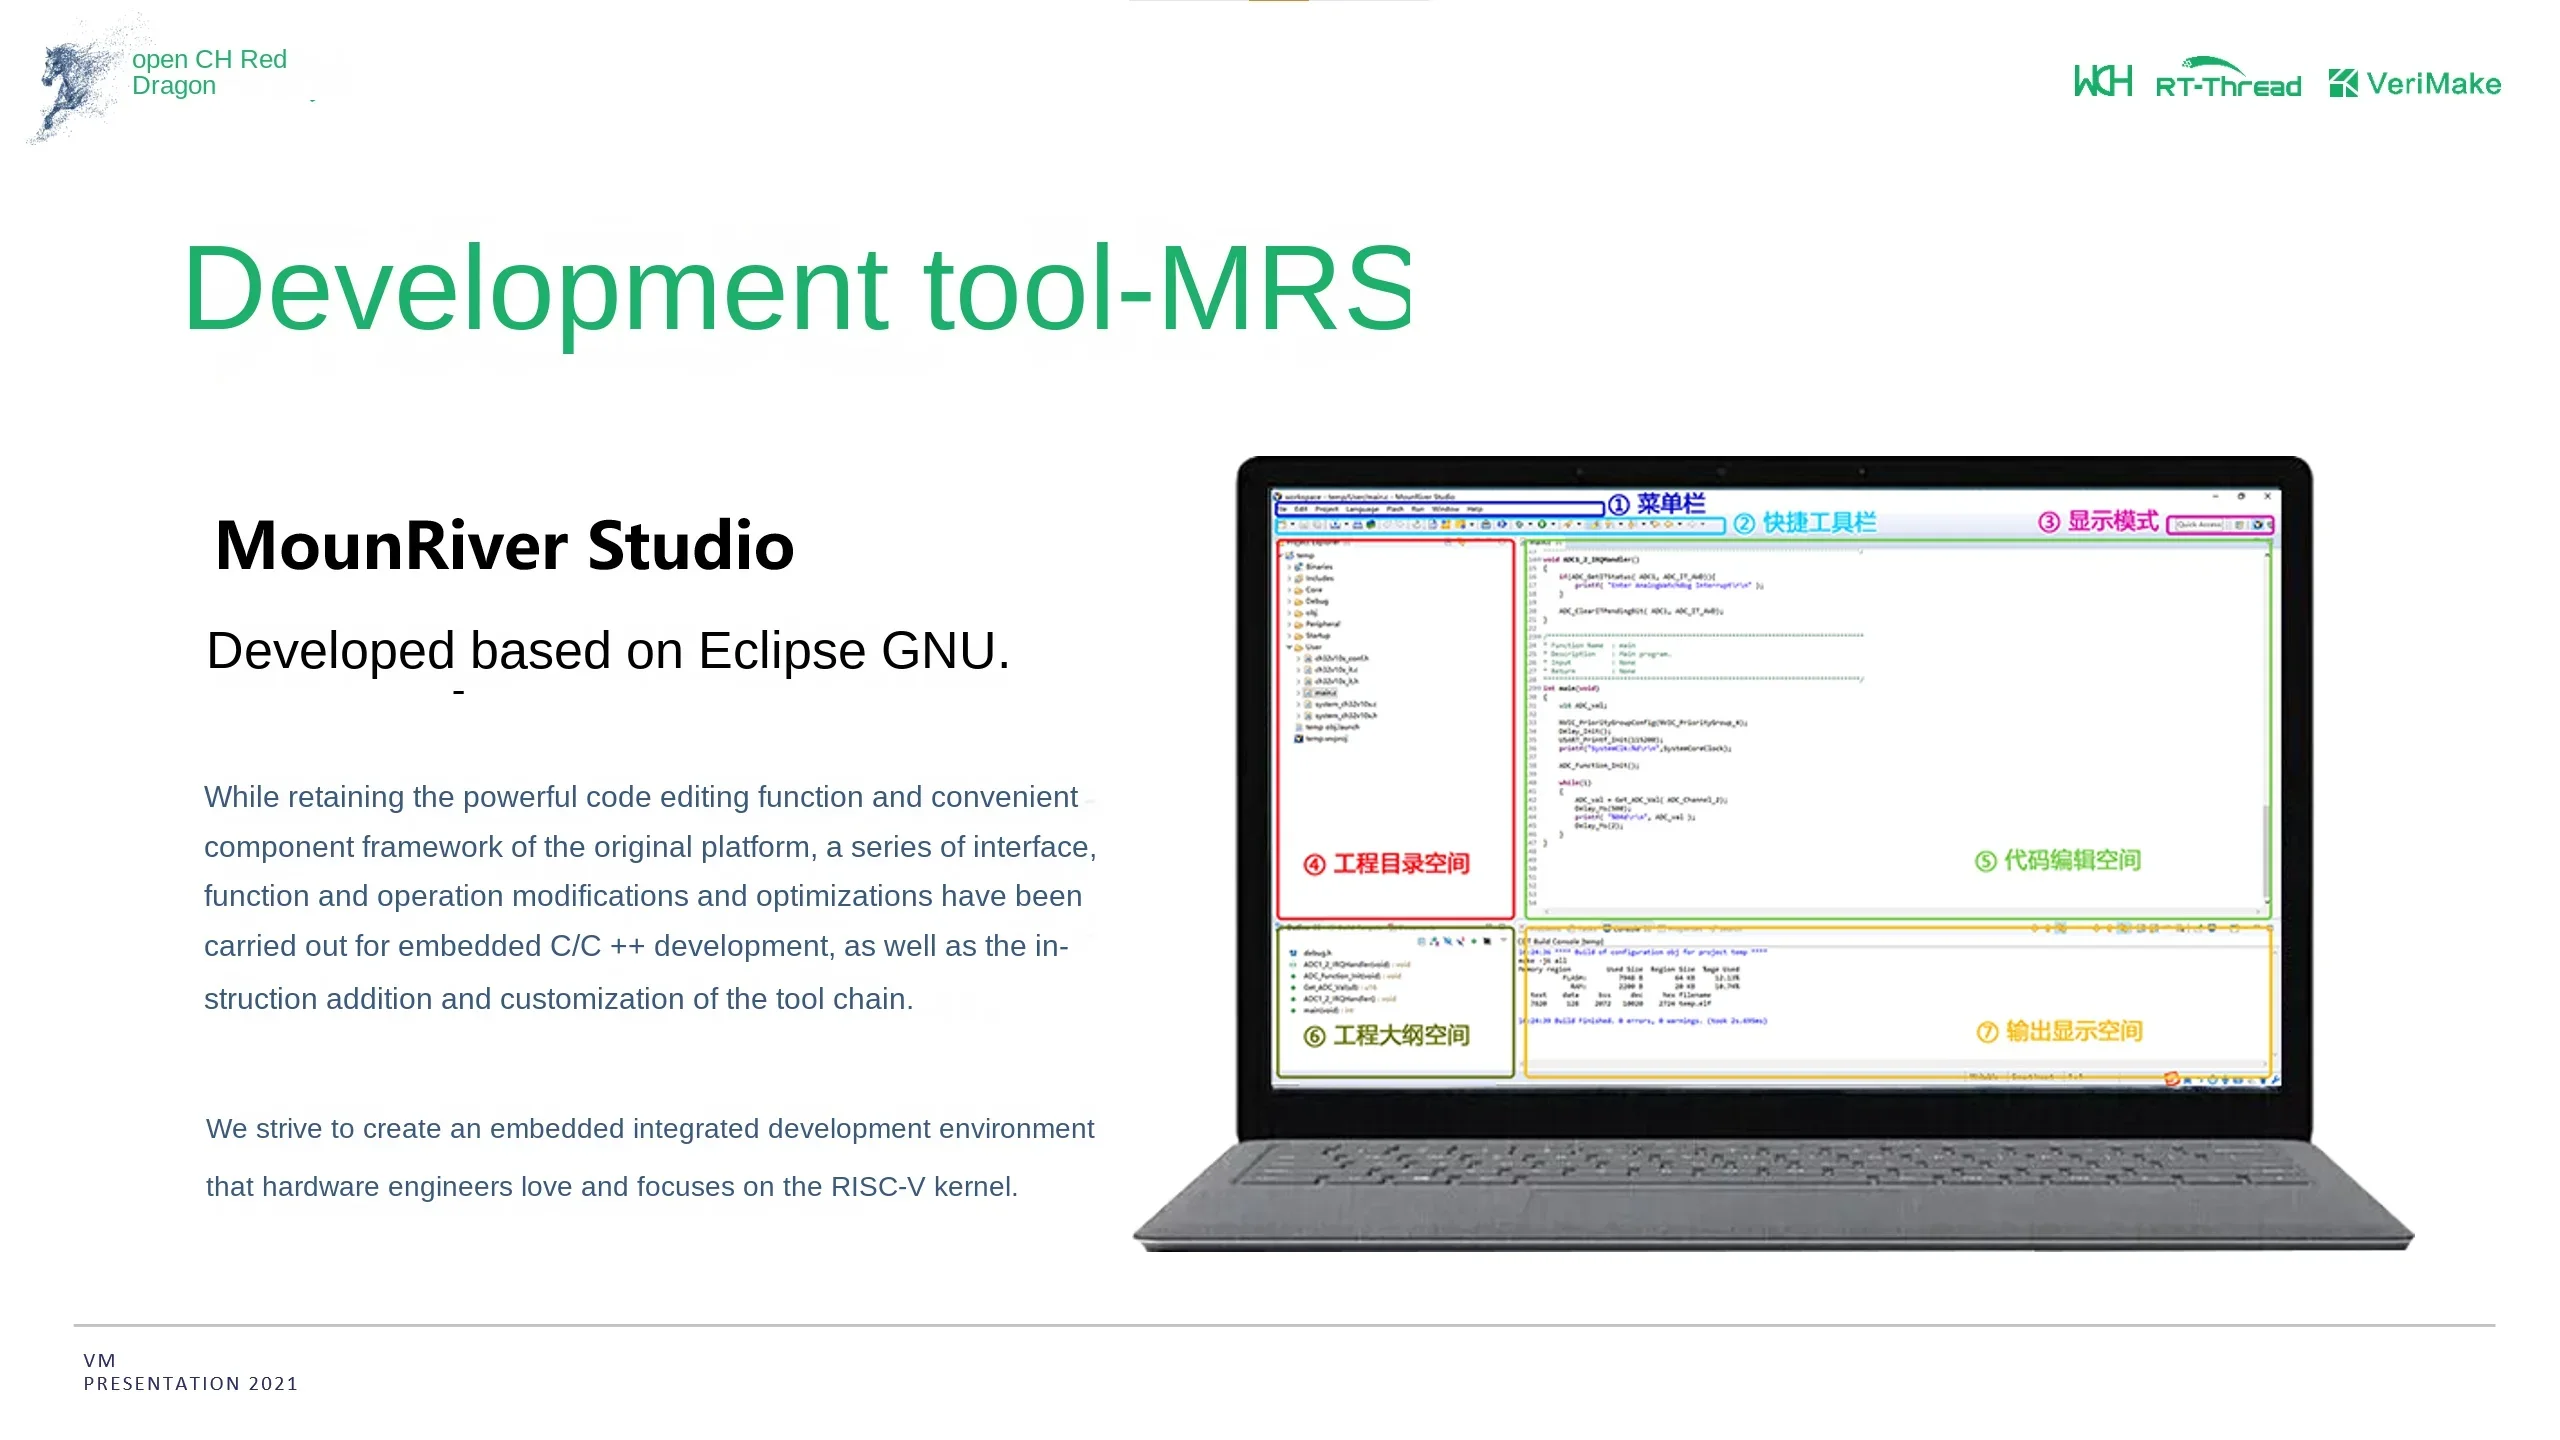Open the Window menu

(x=1445, y=509)
